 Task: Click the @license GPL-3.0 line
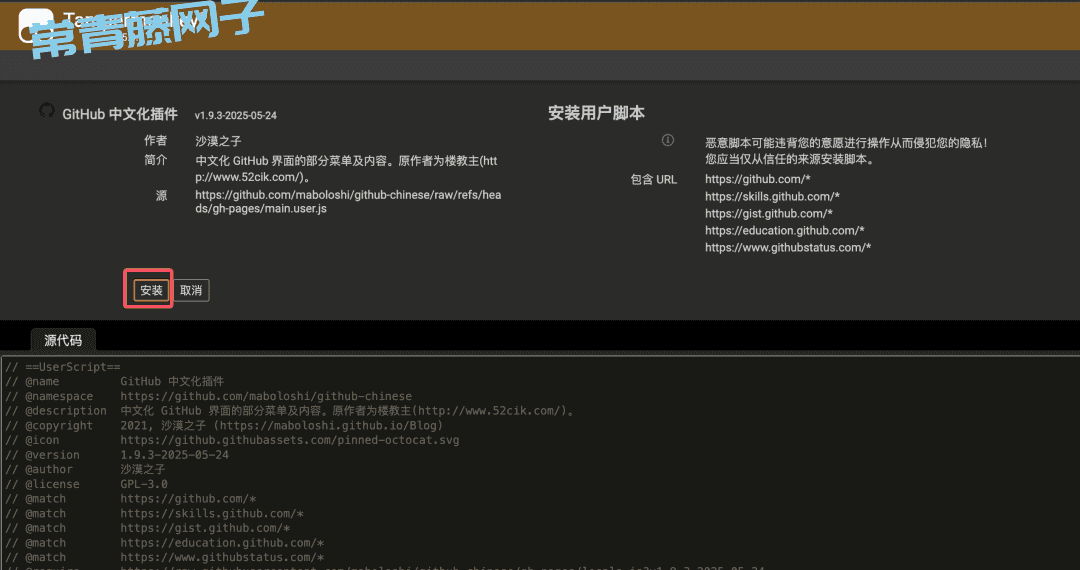(86, 484)
